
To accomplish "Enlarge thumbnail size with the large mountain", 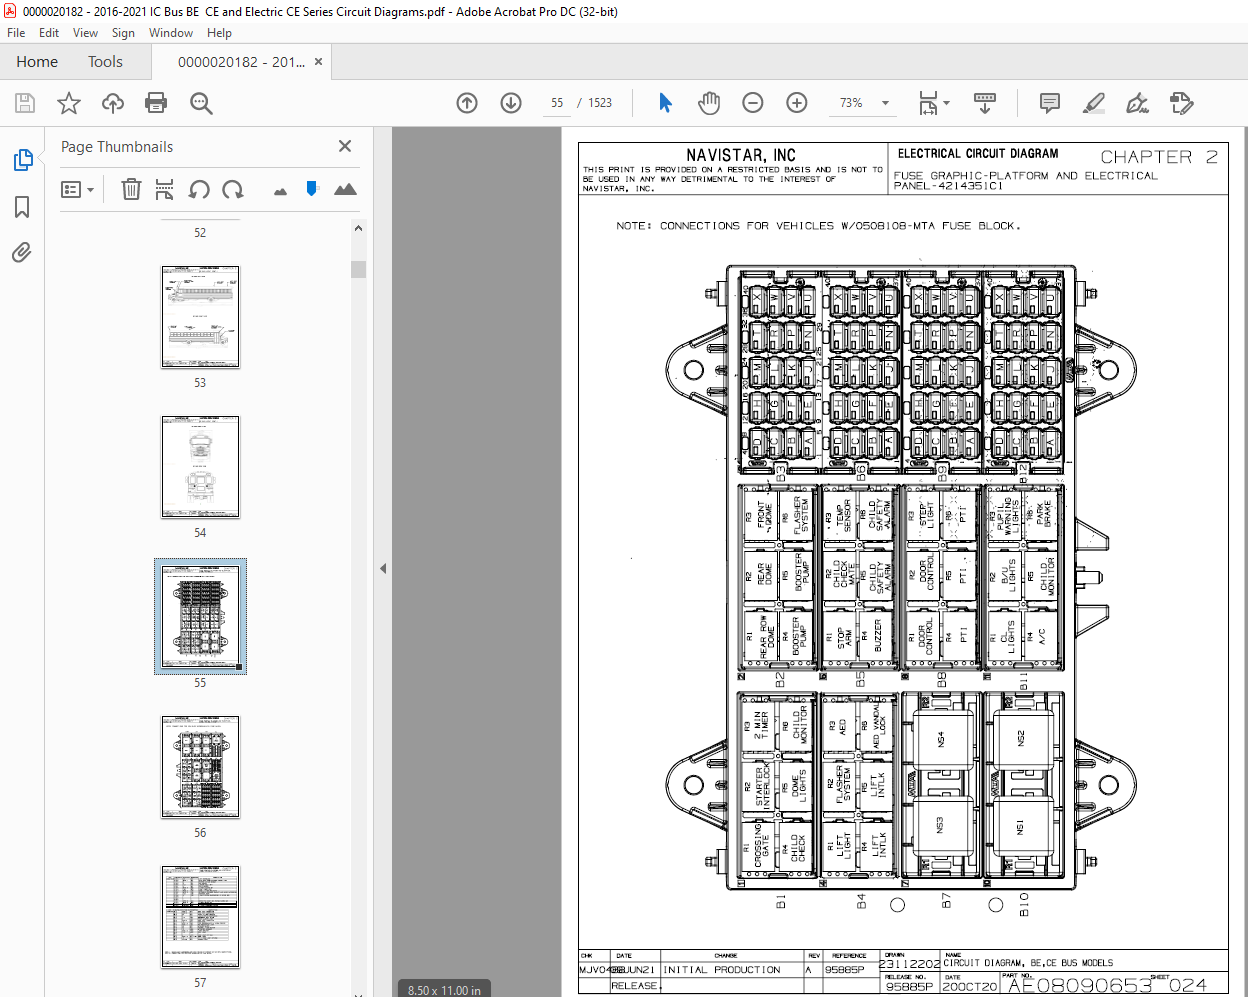I will coord(345,188).
